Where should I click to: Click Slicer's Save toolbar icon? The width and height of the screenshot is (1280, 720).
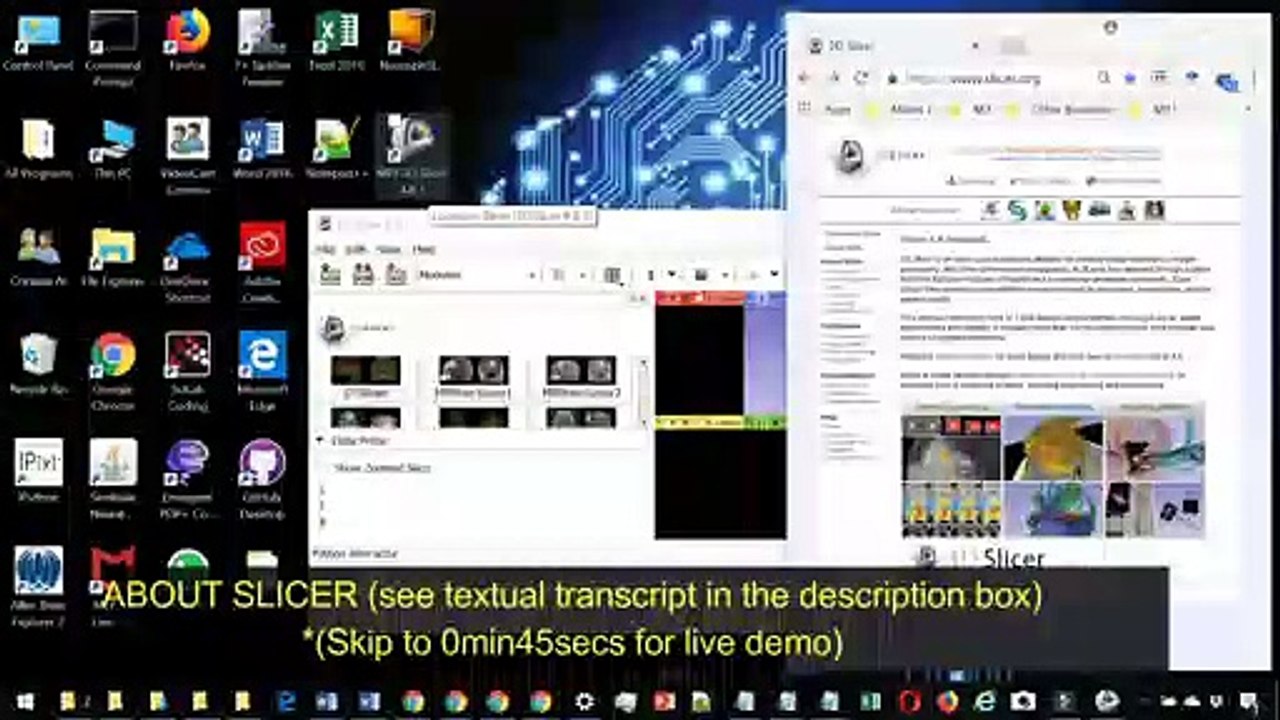(x=396, y=274)
